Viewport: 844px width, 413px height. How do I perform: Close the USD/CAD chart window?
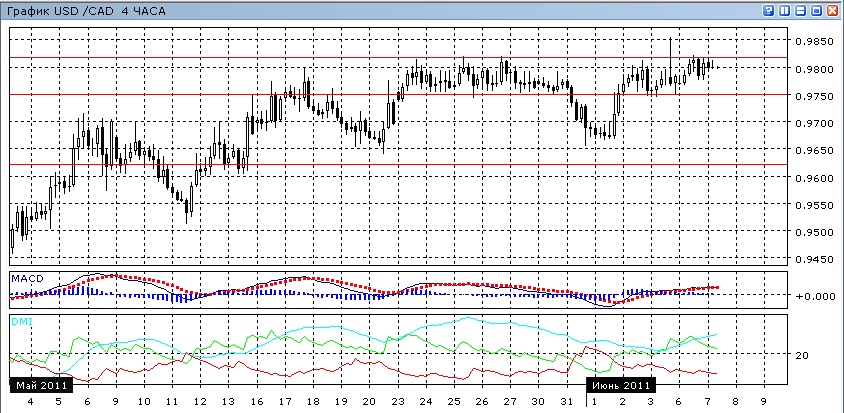coord(832,10)
